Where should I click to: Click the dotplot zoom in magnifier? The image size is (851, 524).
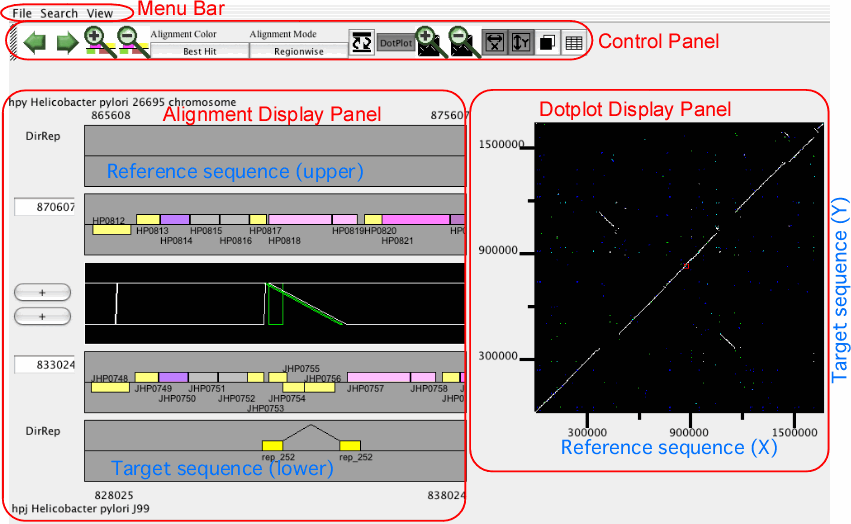pyautogui.click(x=430, y=42)
